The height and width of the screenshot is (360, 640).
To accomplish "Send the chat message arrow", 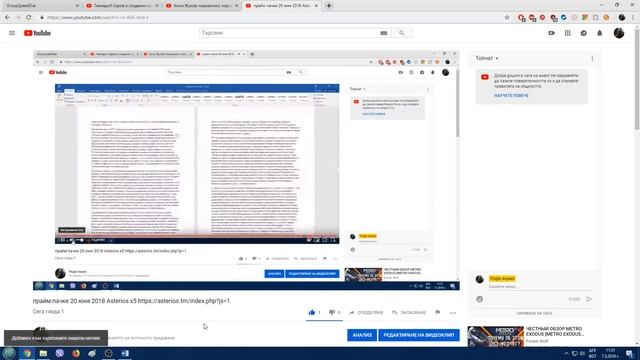I will pyautogui.click(x=589, y=299).
